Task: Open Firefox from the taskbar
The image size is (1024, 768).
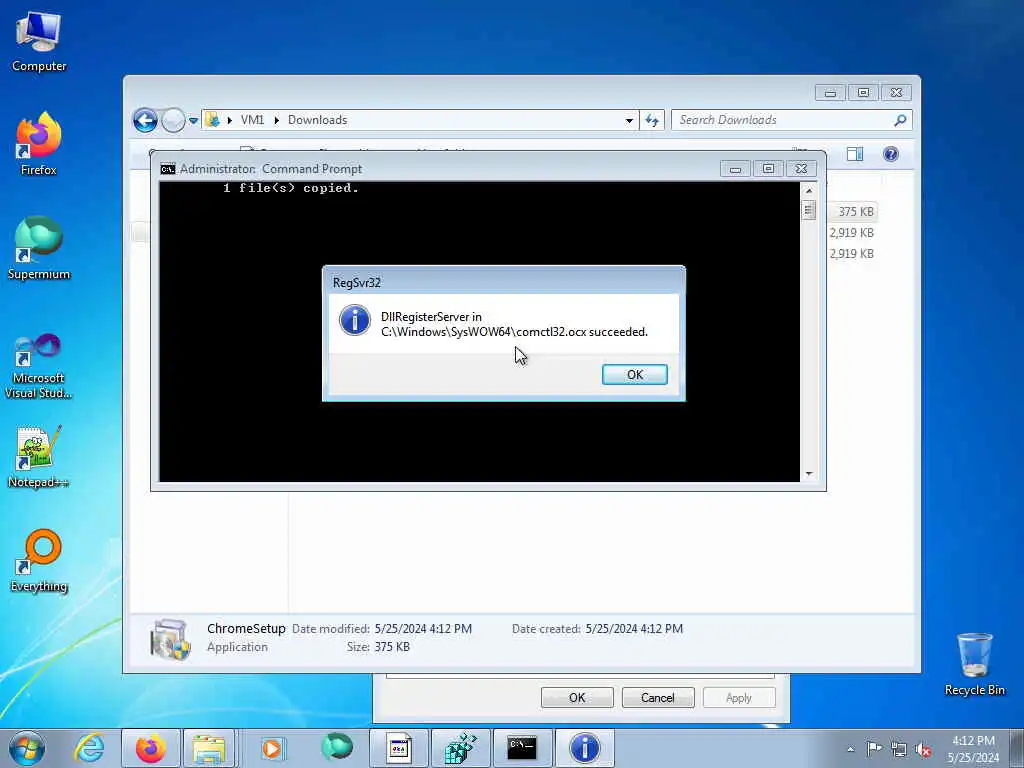Action: (x=151, y=748)
